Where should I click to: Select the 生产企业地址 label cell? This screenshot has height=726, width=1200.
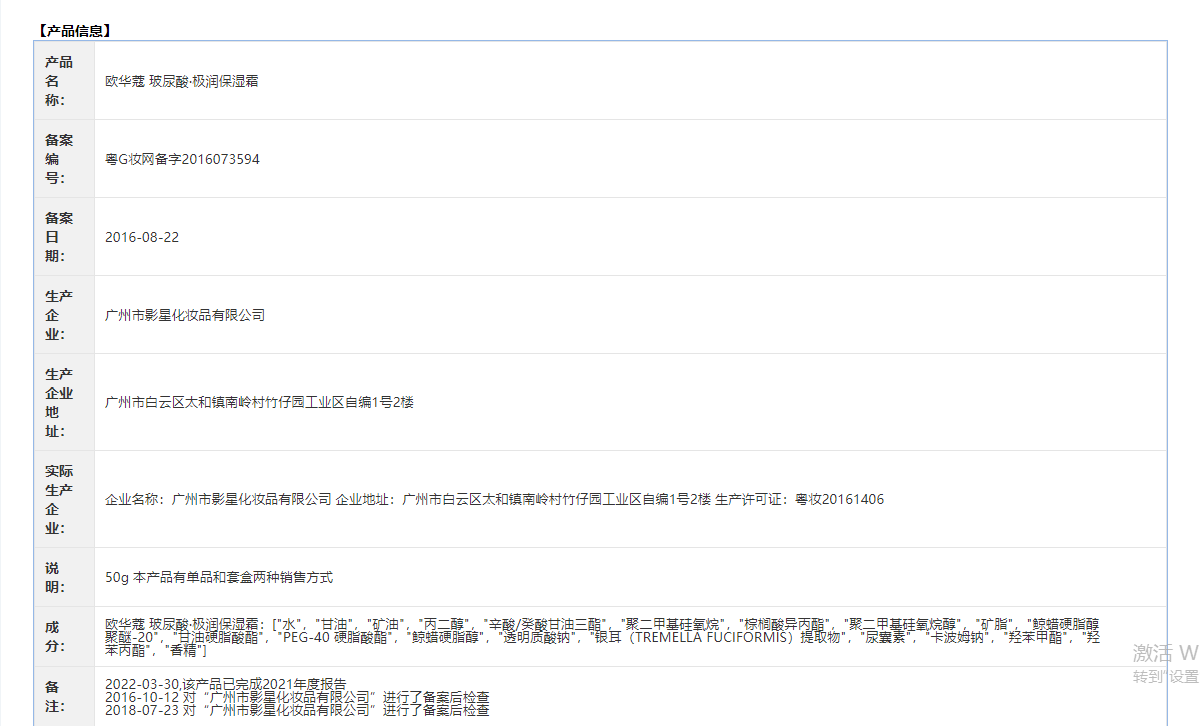tap(64, 402)
